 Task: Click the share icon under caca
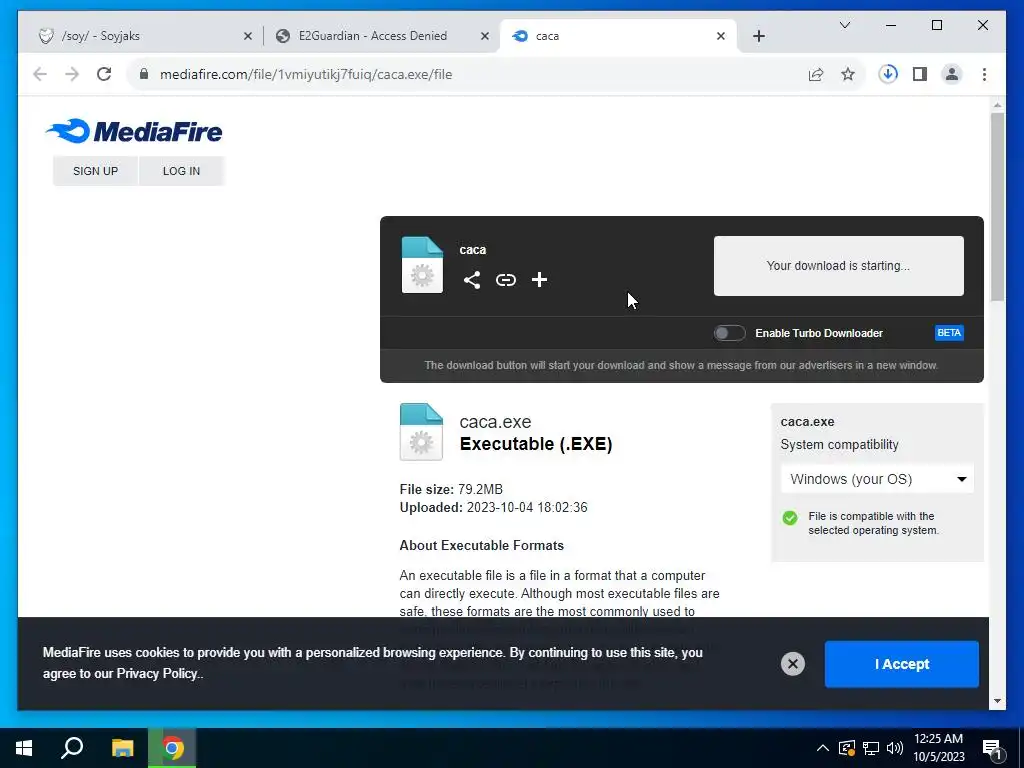[472, 280]
